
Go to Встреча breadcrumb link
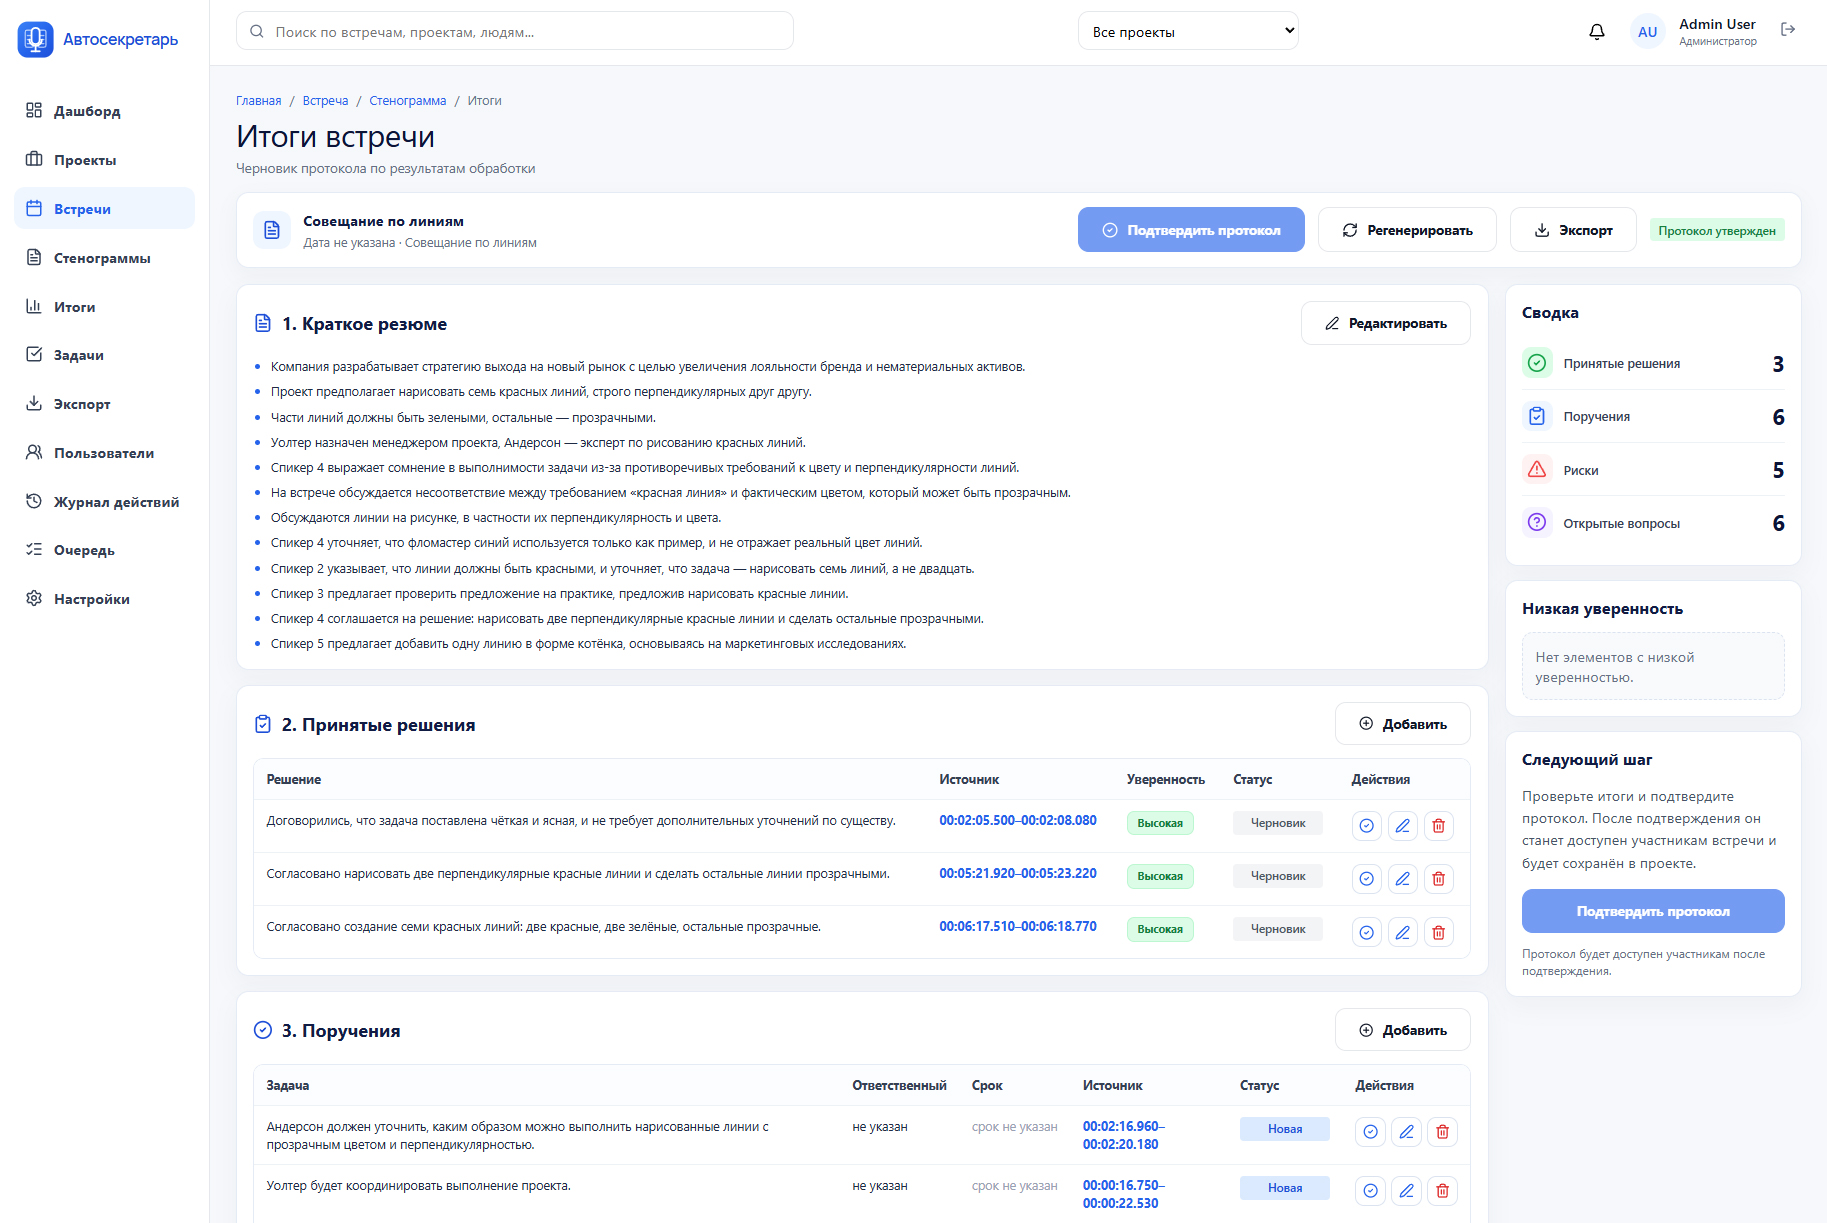point(325,101)
